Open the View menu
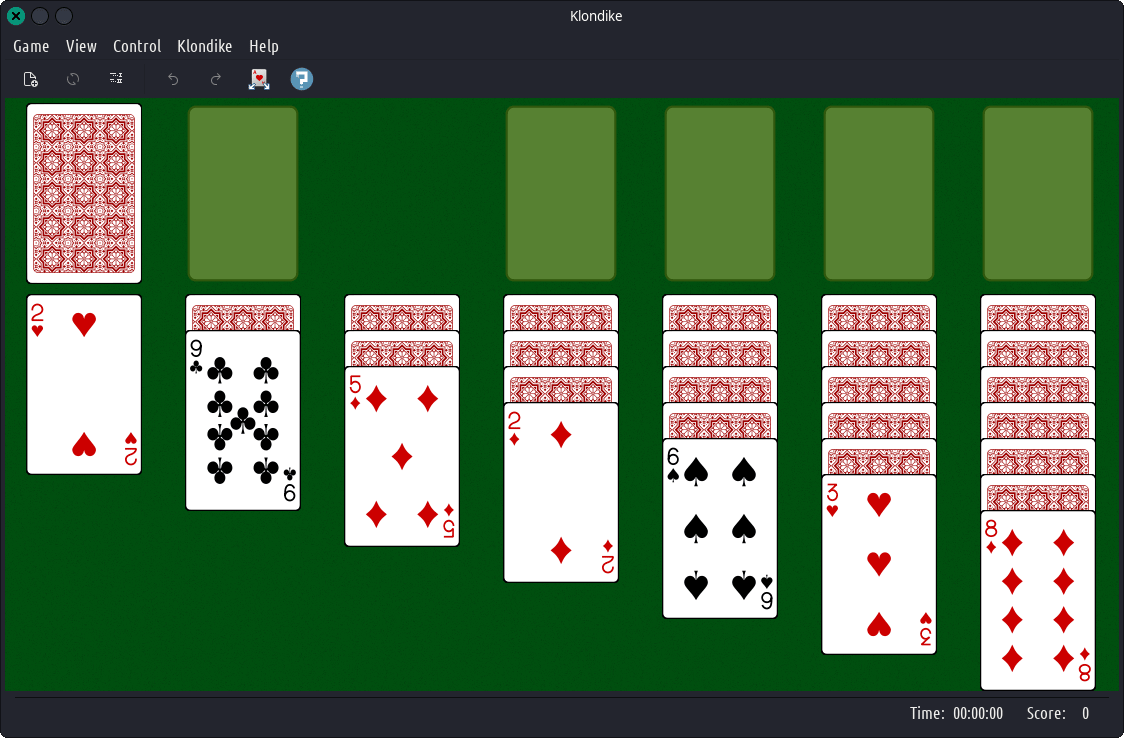 (81, 46)
